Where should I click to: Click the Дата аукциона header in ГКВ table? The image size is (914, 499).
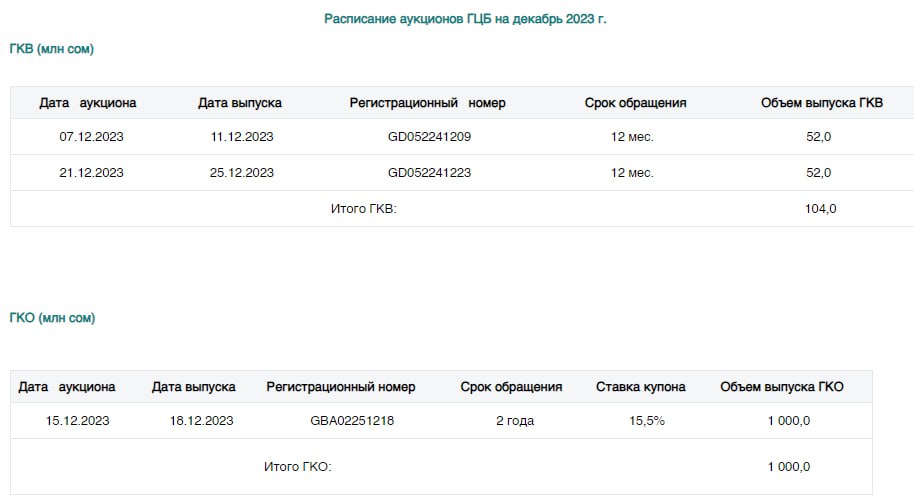(87, 103)
